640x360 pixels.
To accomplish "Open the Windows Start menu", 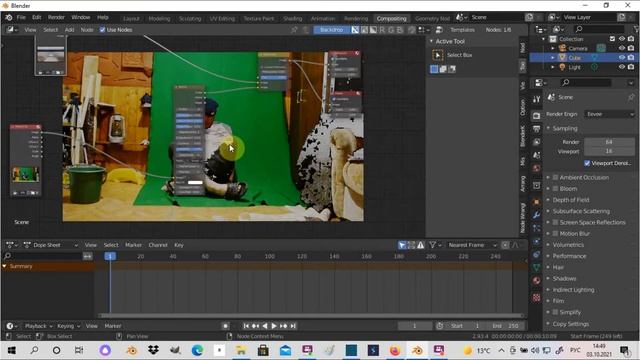I will pos(11,350).
